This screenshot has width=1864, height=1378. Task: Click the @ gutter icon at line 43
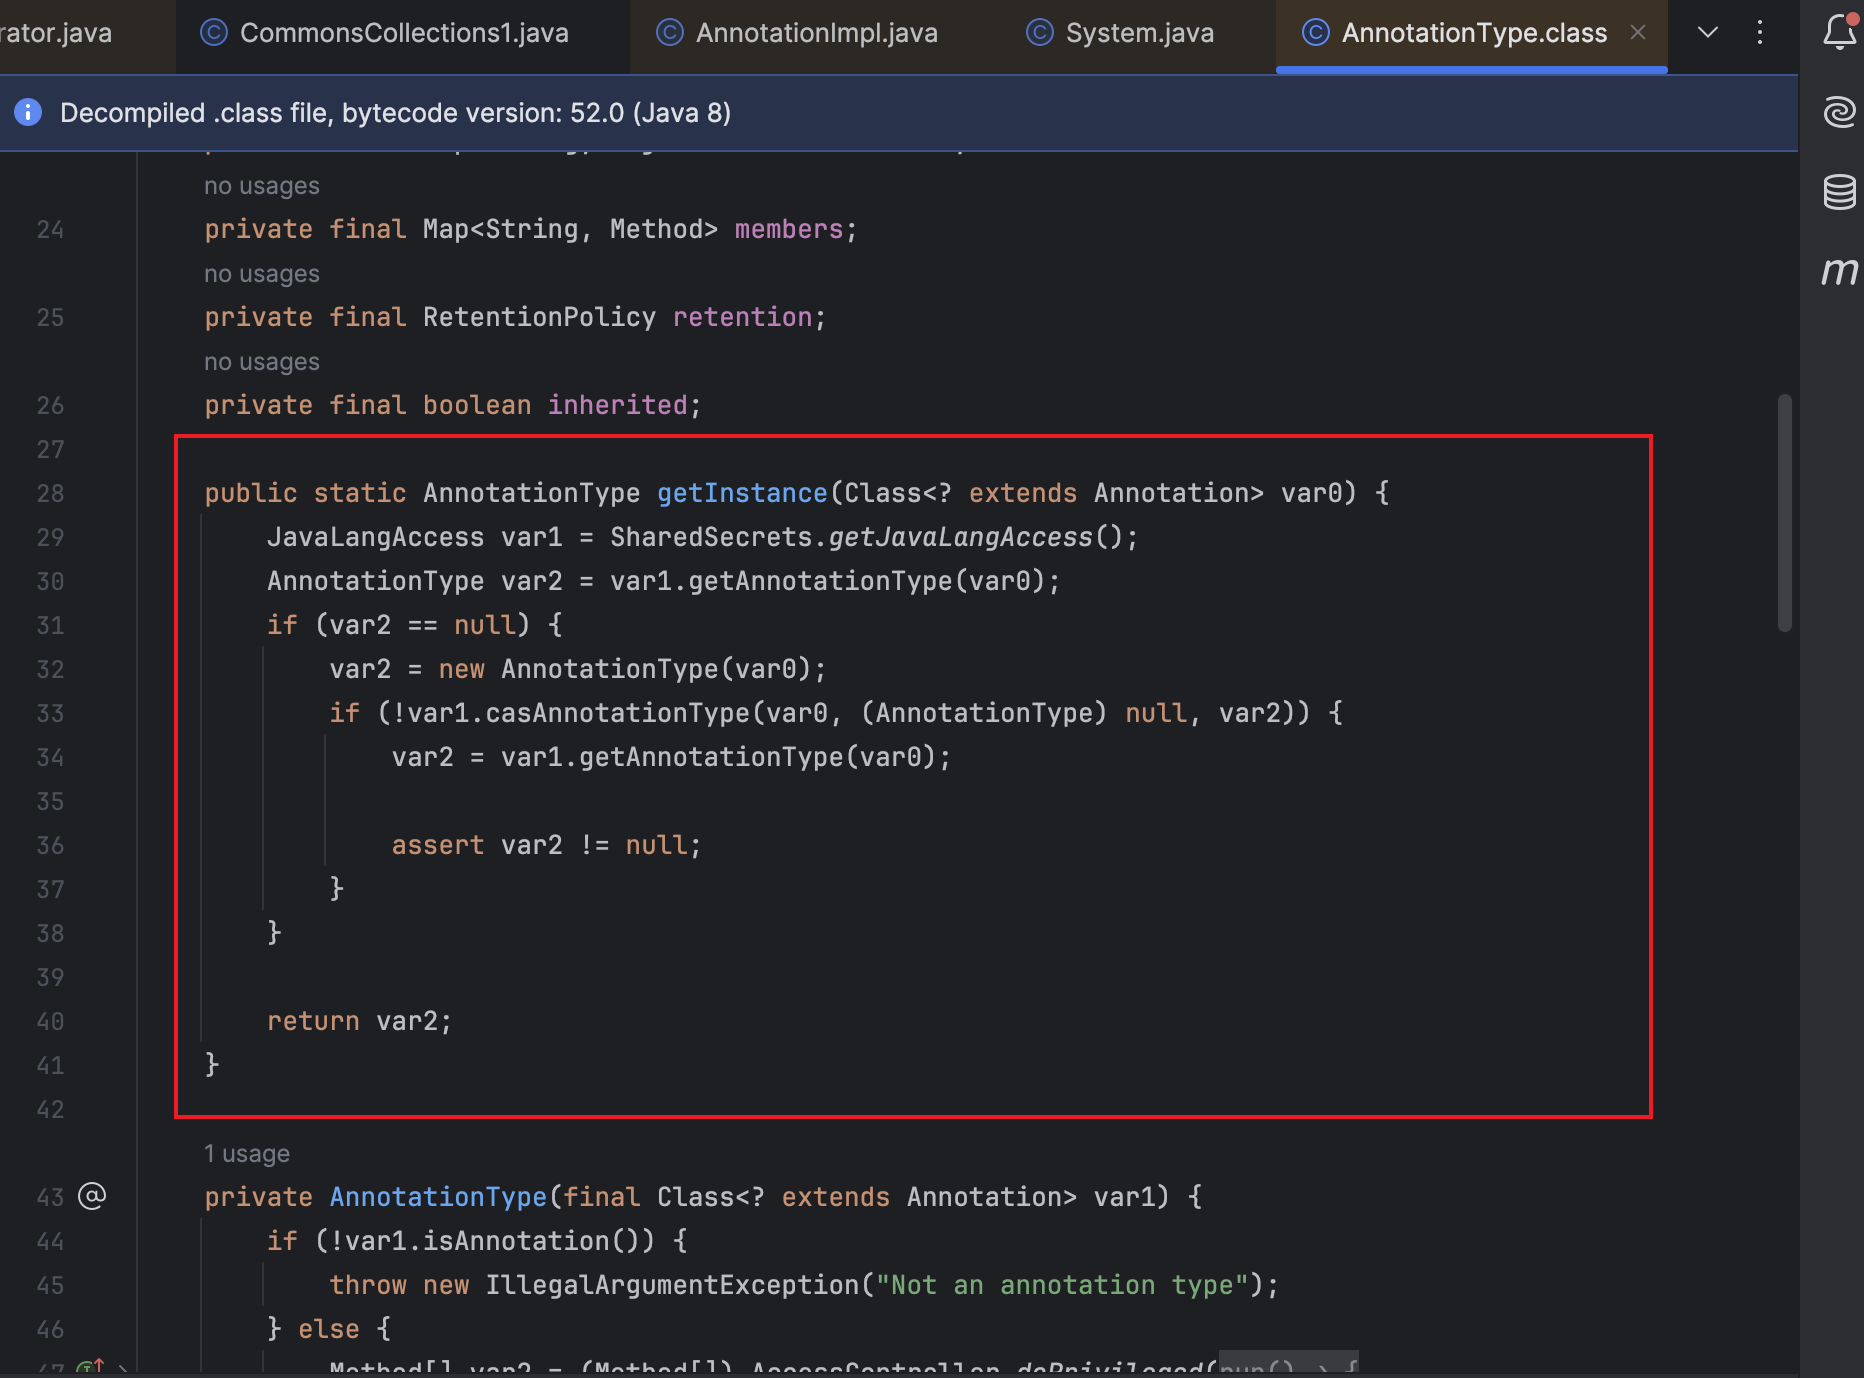click(x=92, y=1196)
